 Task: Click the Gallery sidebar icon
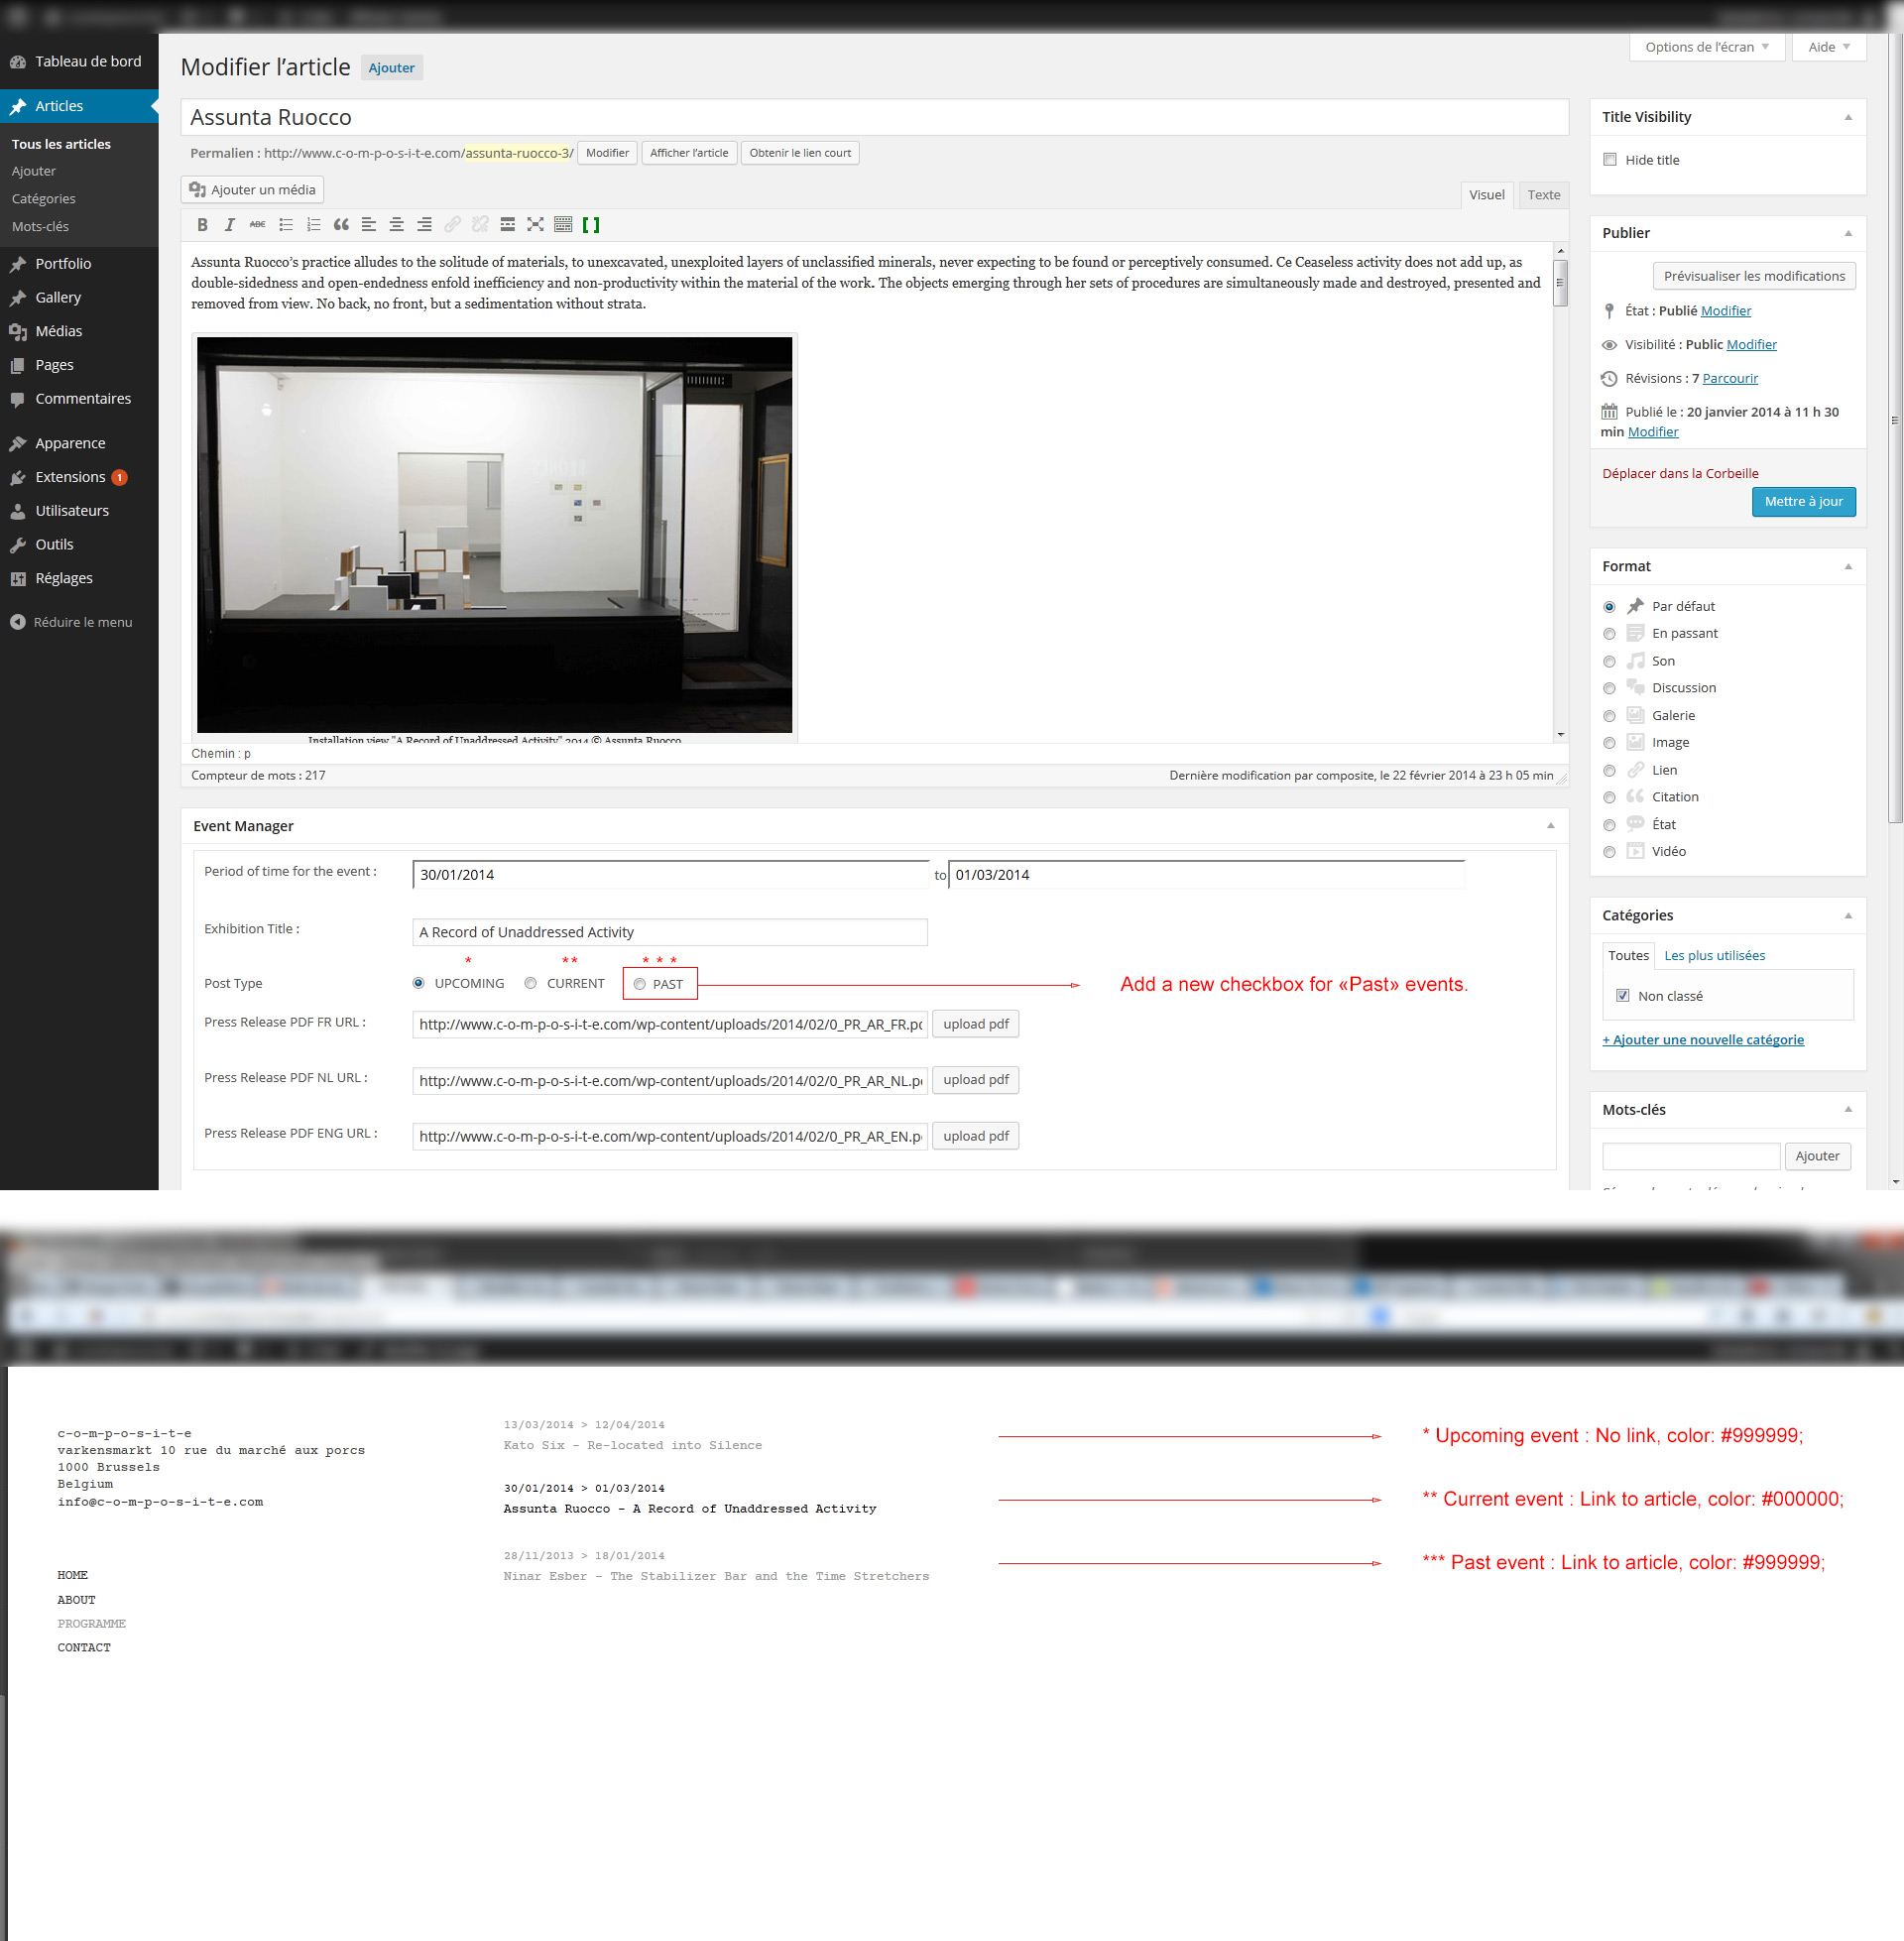tap(18, 297)
